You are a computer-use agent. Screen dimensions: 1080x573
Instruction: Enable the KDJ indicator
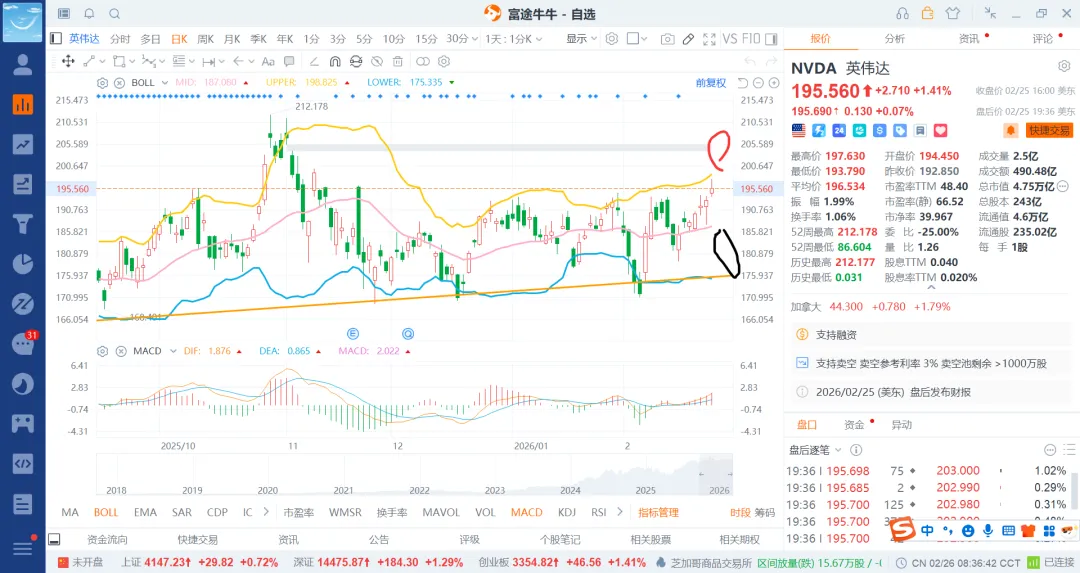click(x=567, y=513)
